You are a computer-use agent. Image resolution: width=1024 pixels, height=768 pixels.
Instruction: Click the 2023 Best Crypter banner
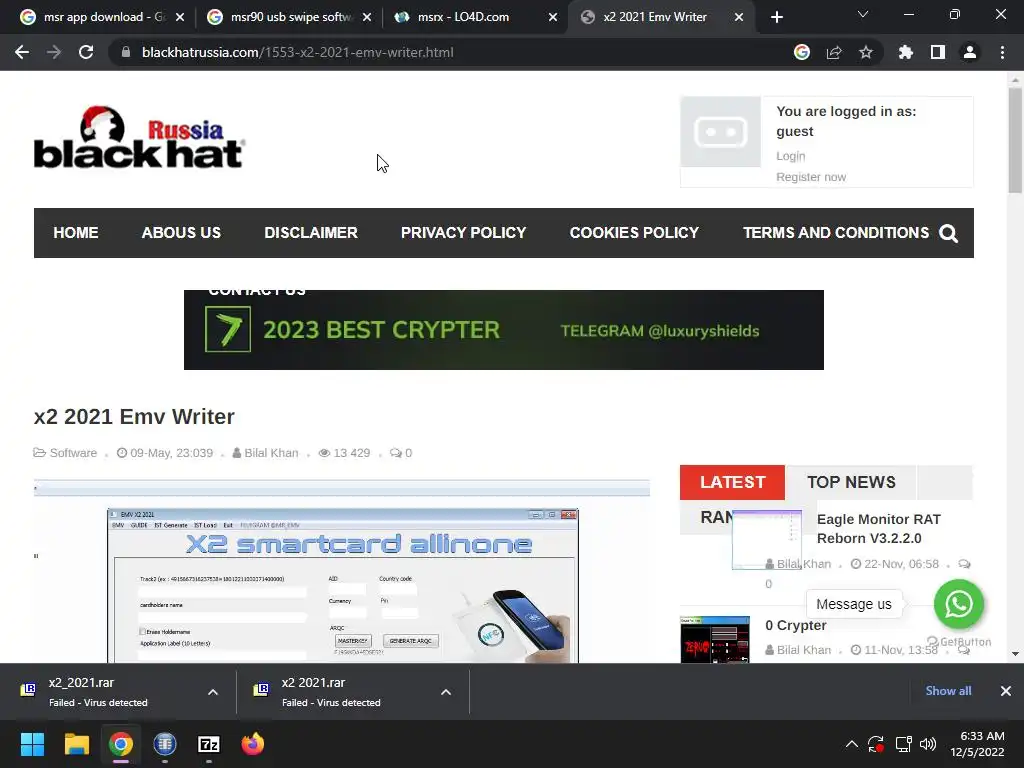504,330
